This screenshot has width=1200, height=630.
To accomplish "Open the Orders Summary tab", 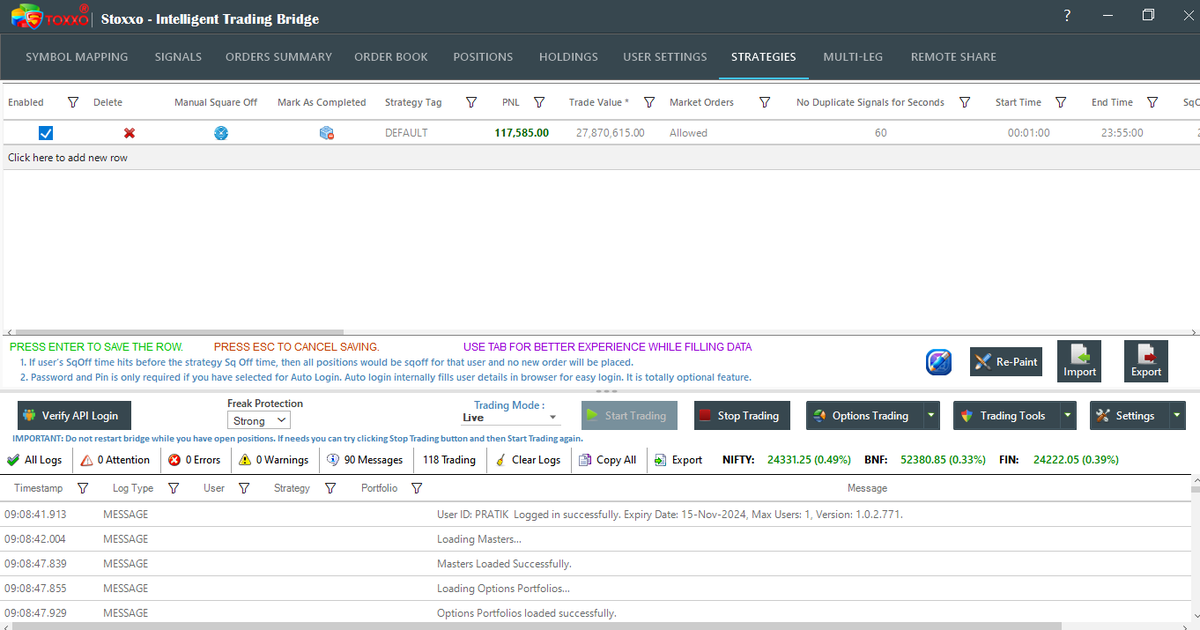I will pos(278,57).
